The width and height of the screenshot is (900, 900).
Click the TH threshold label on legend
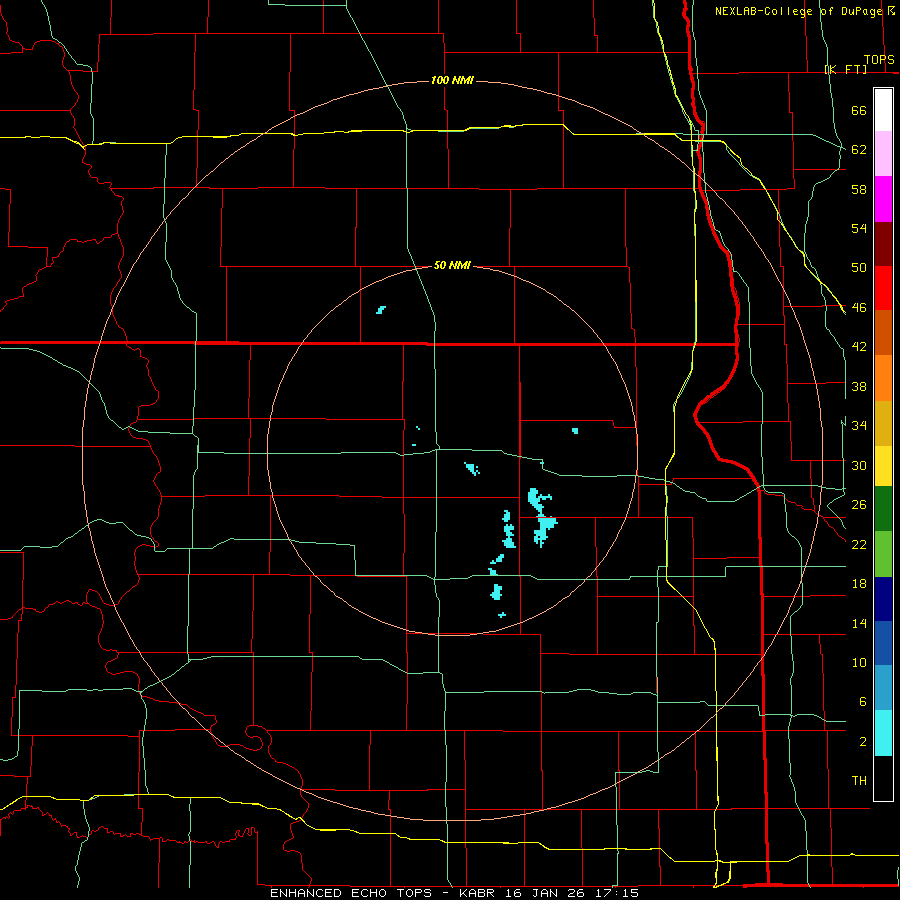(x=859, y=781)
